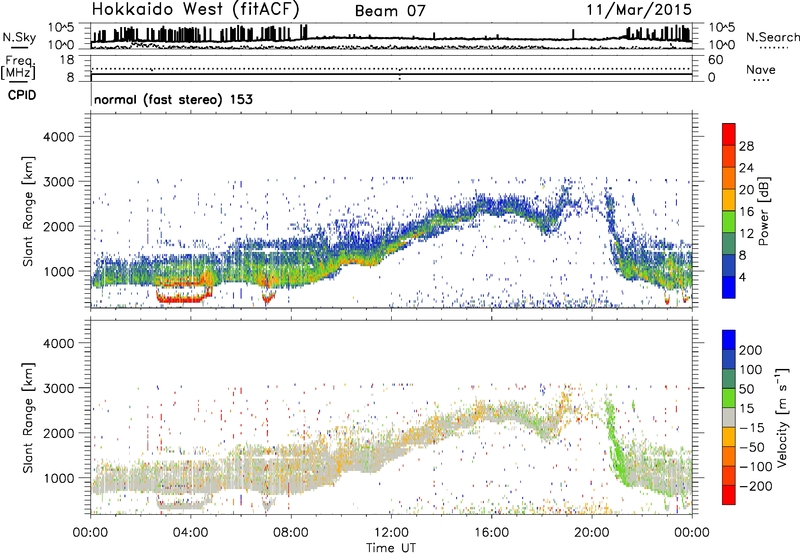Click the 16:00 time tick label
This screenshot has height=554, width=800.
(491, 533)
